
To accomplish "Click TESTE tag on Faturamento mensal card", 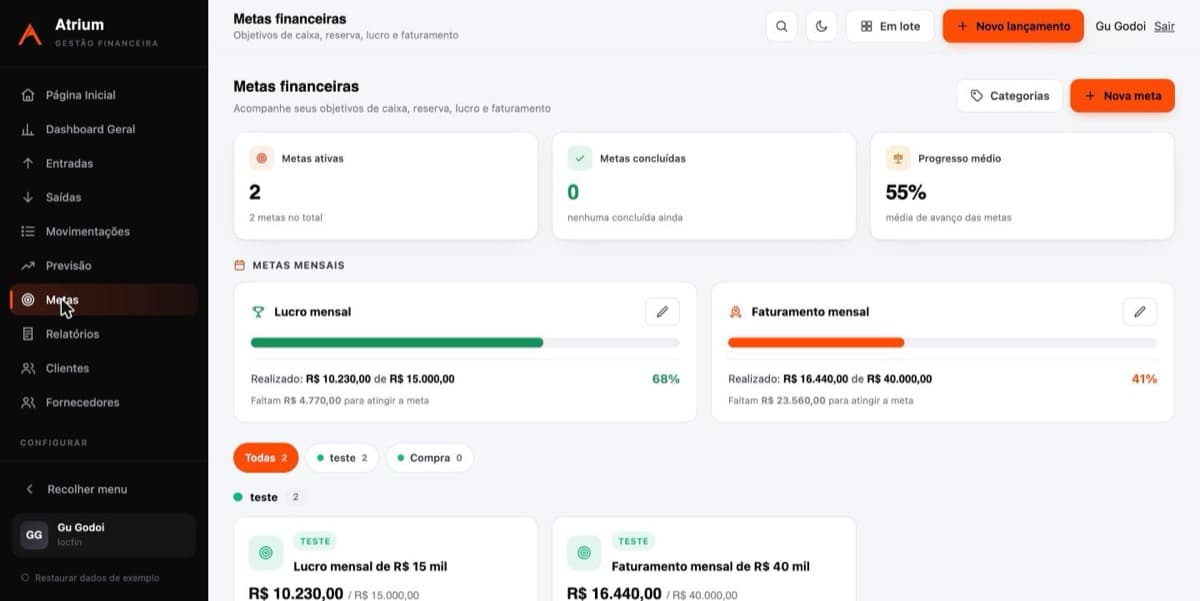I will (x=633, y=541).
